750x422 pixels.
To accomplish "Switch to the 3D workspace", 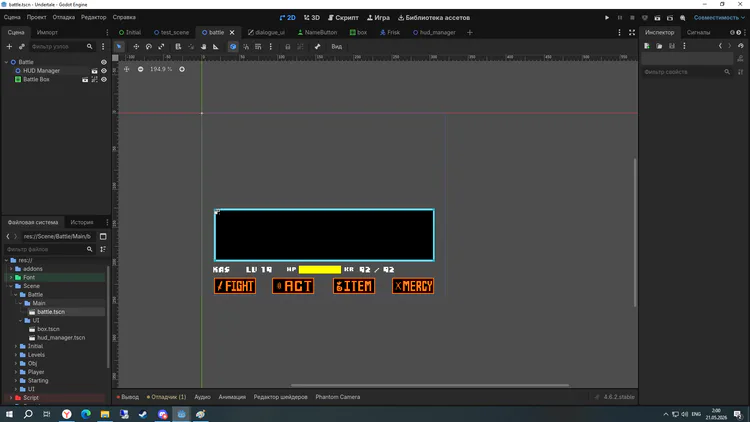I will (311, 18).
